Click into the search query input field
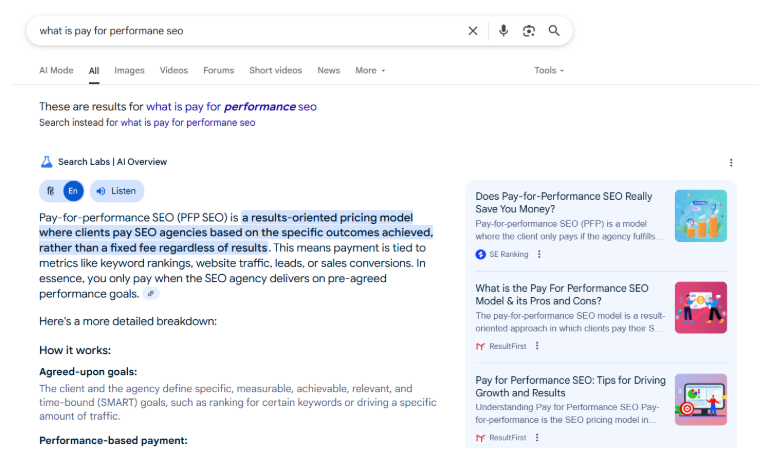 (240, 31)
